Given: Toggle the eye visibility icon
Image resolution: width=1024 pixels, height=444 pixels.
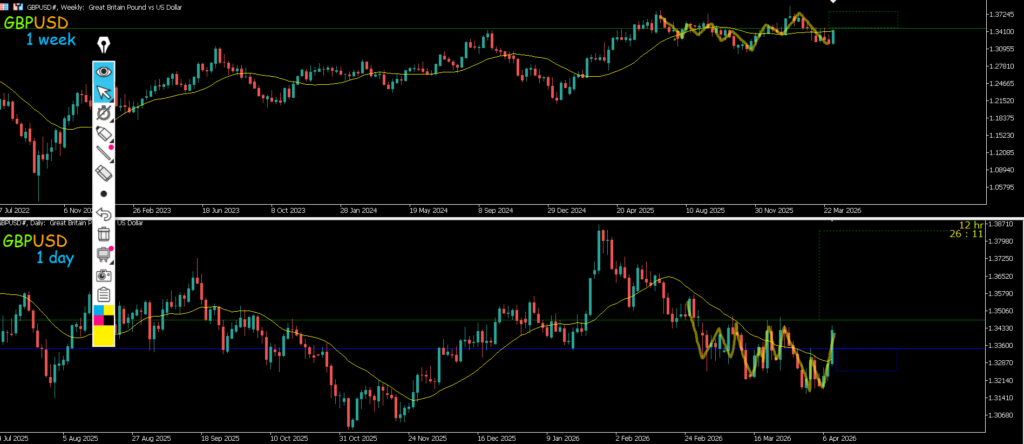Looking at the screenshot, I should pyautogui.click(x=104, y=72).
